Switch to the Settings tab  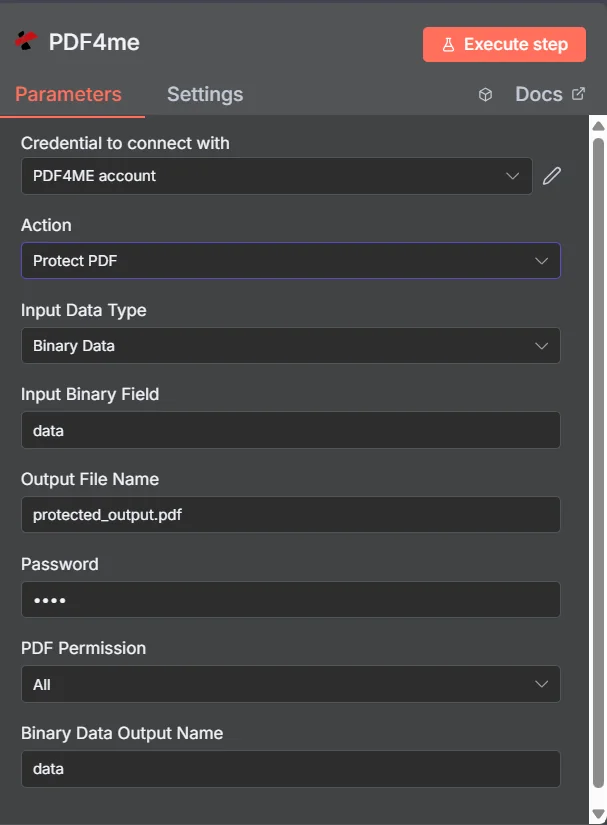[205, 94]
